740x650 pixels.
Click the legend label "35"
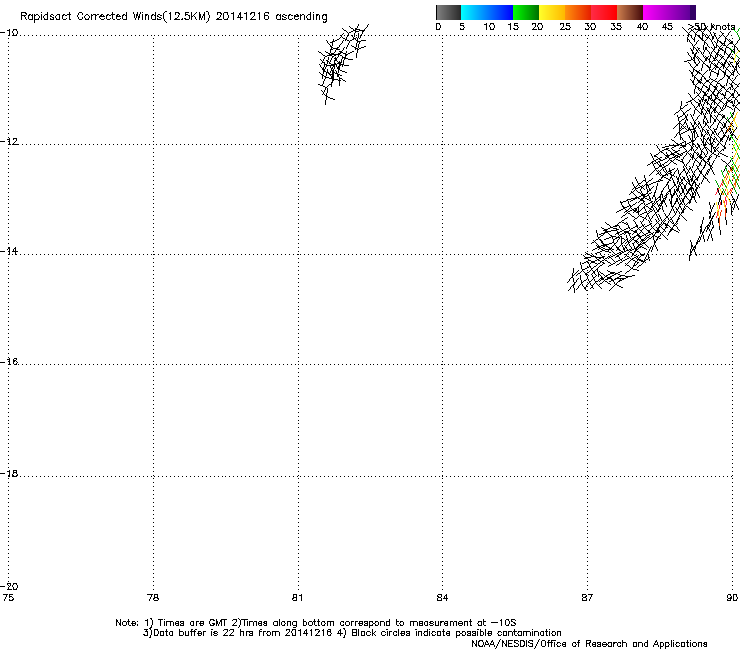point(616,27)
